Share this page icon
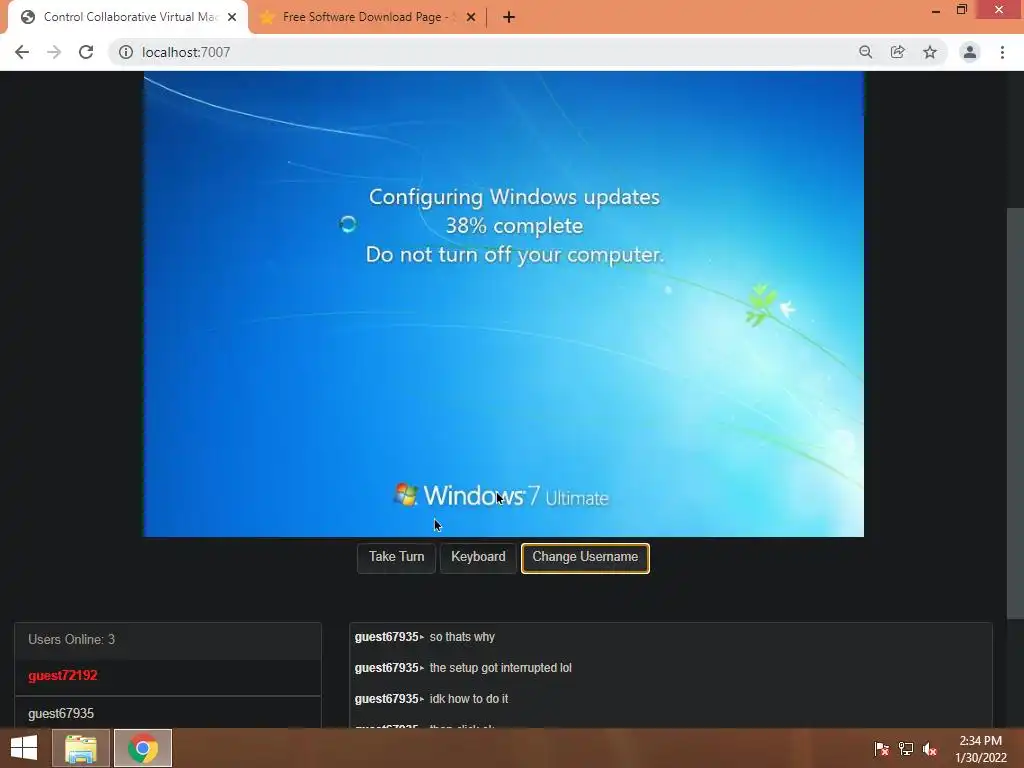The height and width of the screenshot is (768, 1024). (x=898, y=52)
